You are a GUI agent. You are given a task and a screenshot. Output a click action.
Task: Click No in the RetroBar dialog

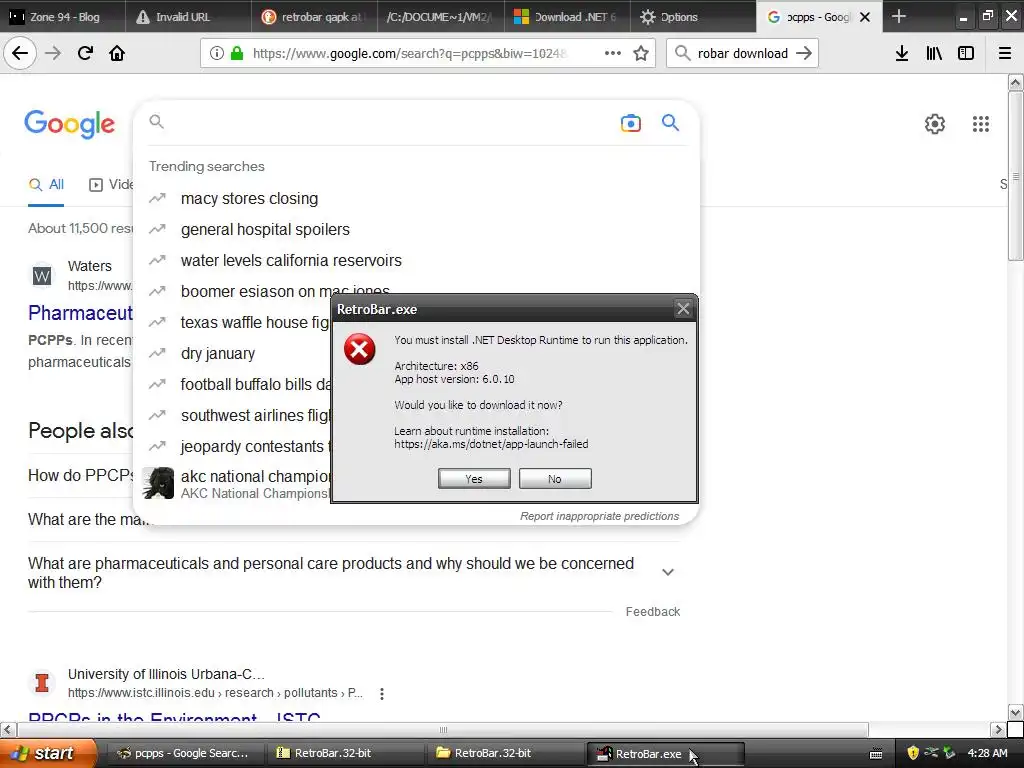[x=555, y=479]
